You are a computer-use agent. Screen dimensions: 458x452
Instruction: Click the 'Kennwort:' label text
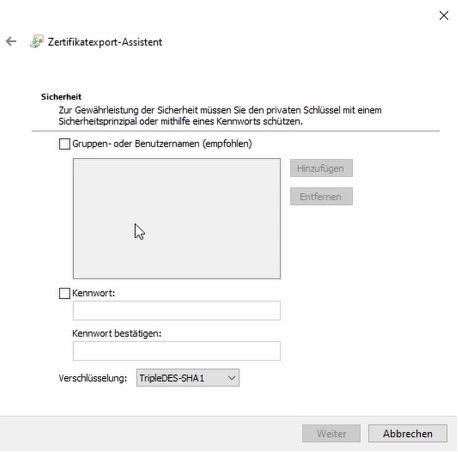coord(93,293)
